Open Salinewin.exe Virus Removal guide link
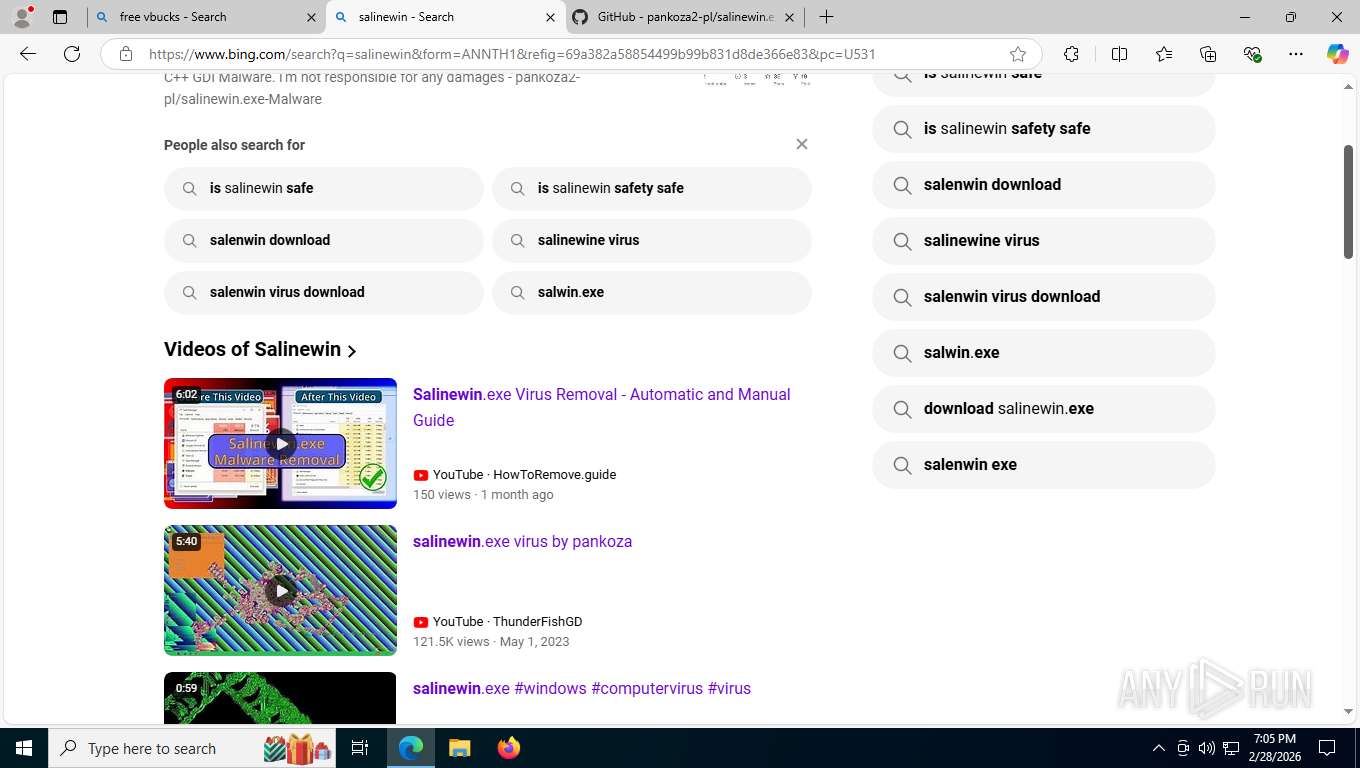Viewport: 1360px width, 768px height. click(x=601, y=407)
